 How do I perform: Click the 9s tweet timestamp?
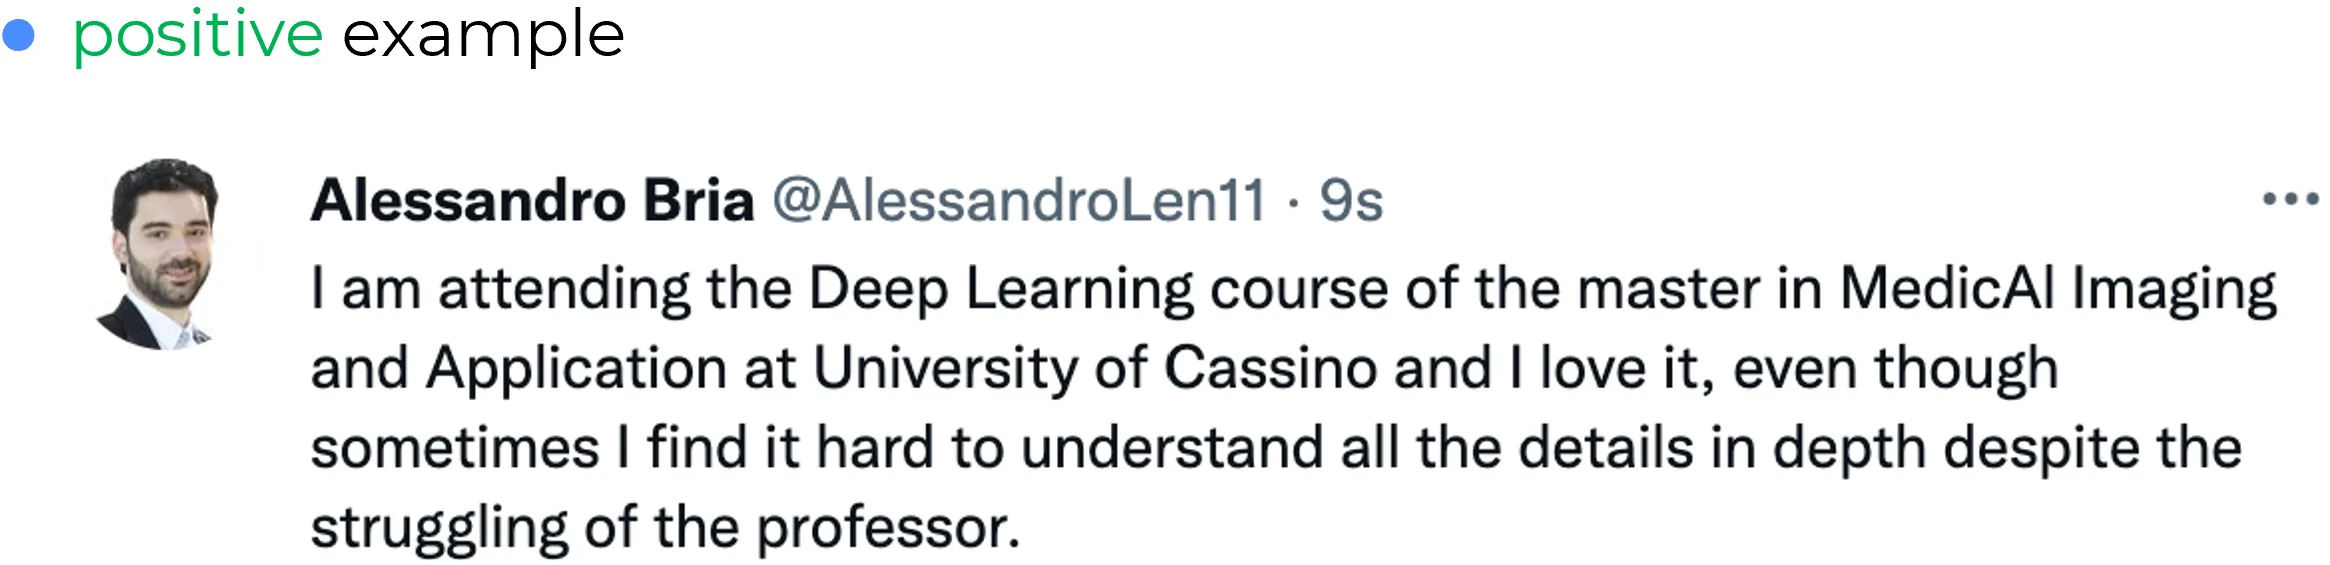tap(1351, 201)
